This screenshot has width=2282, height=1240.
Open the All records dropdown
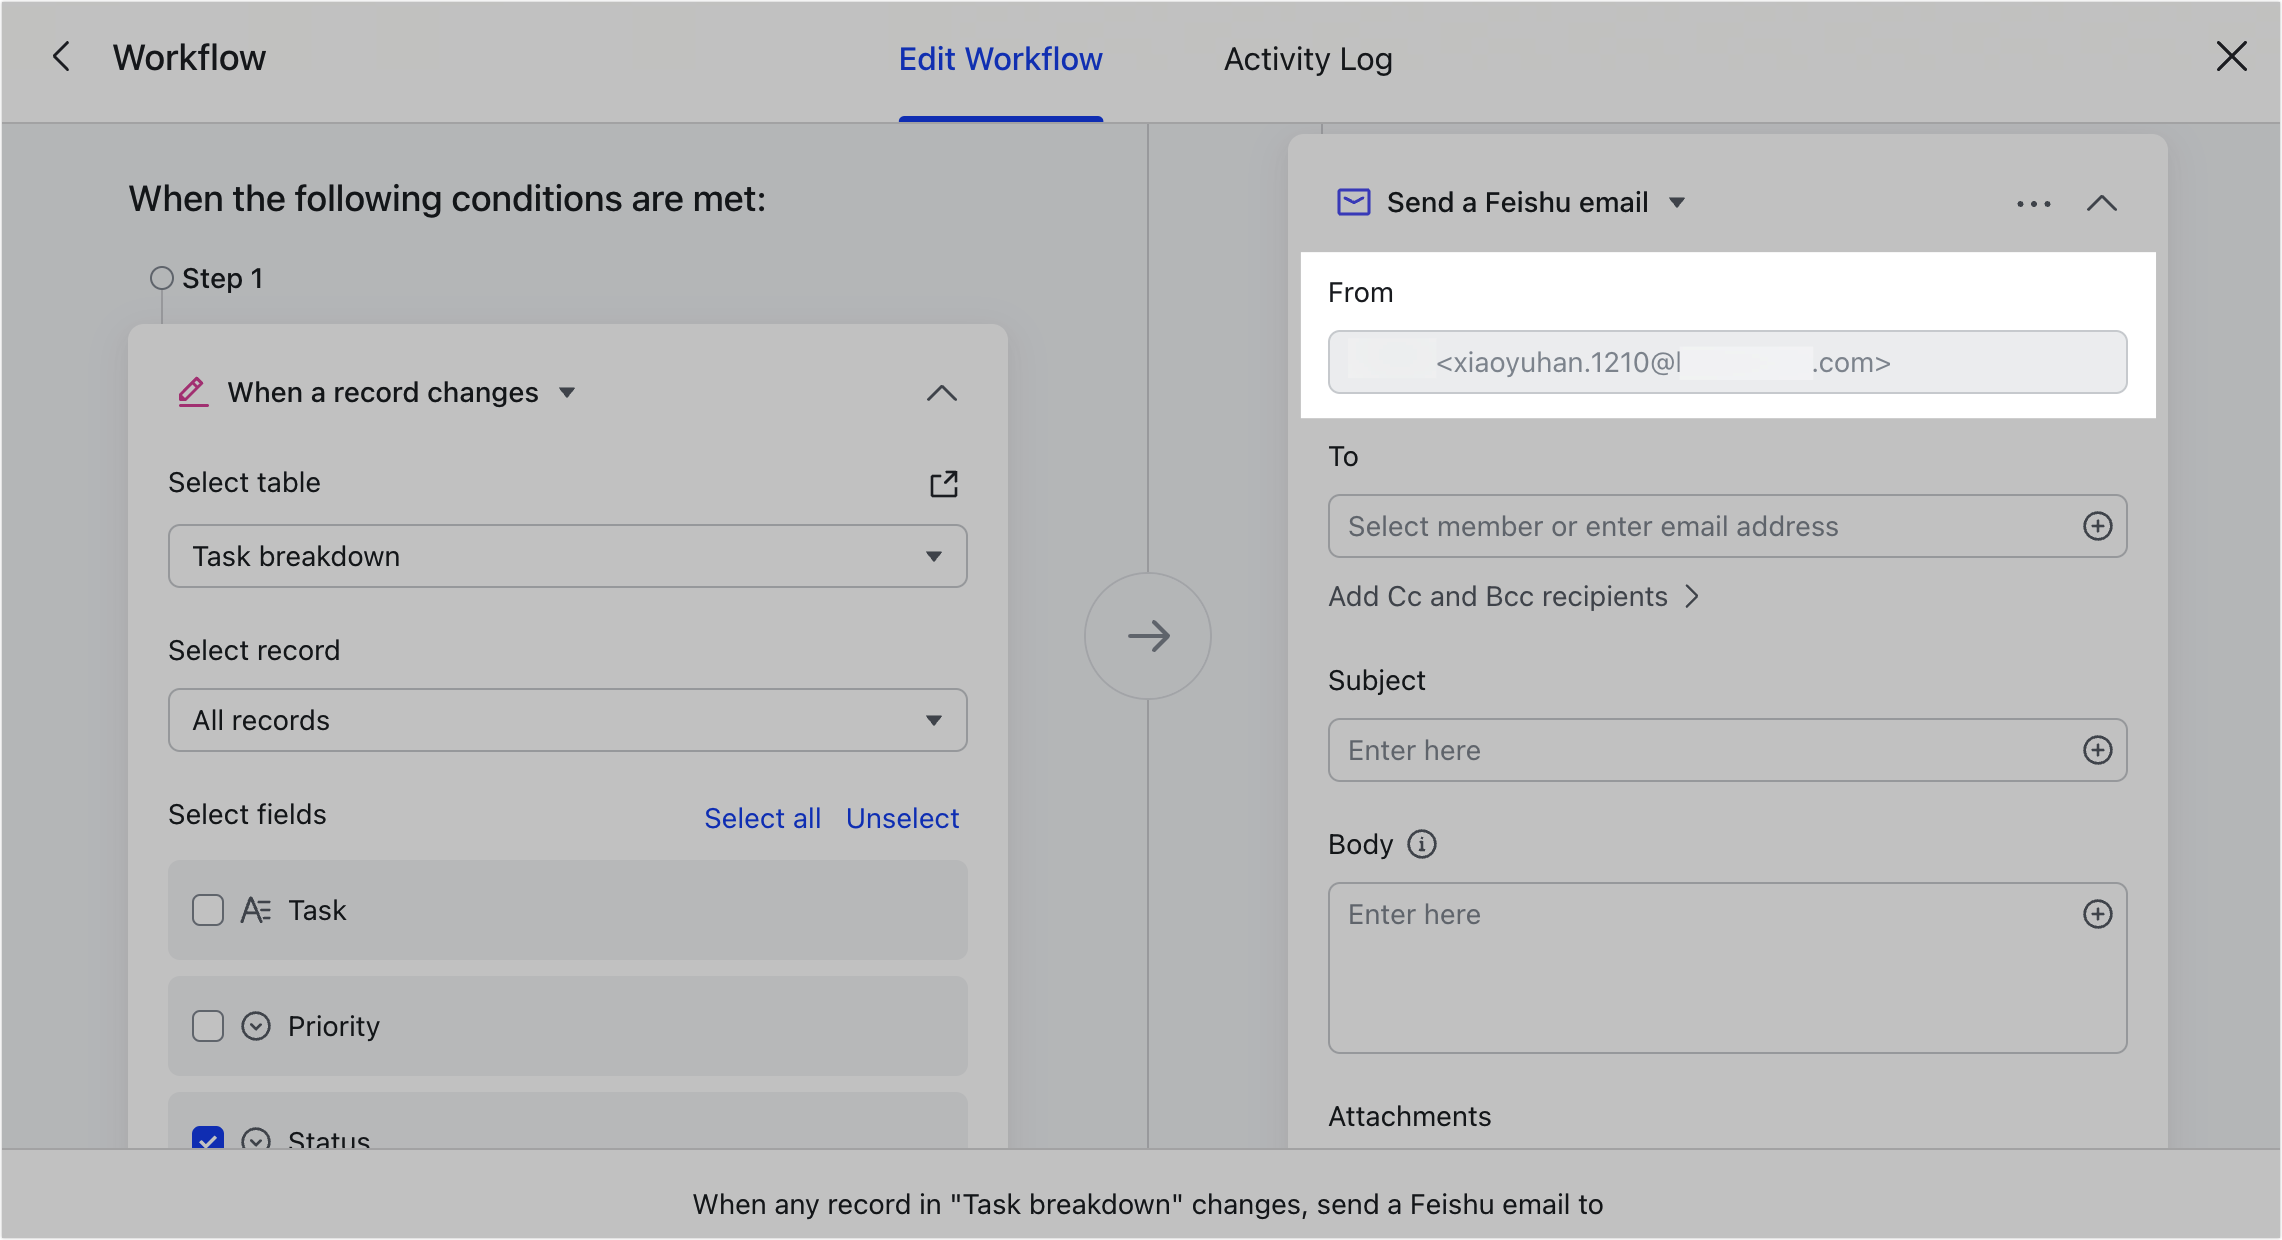(x=567, y=720)
